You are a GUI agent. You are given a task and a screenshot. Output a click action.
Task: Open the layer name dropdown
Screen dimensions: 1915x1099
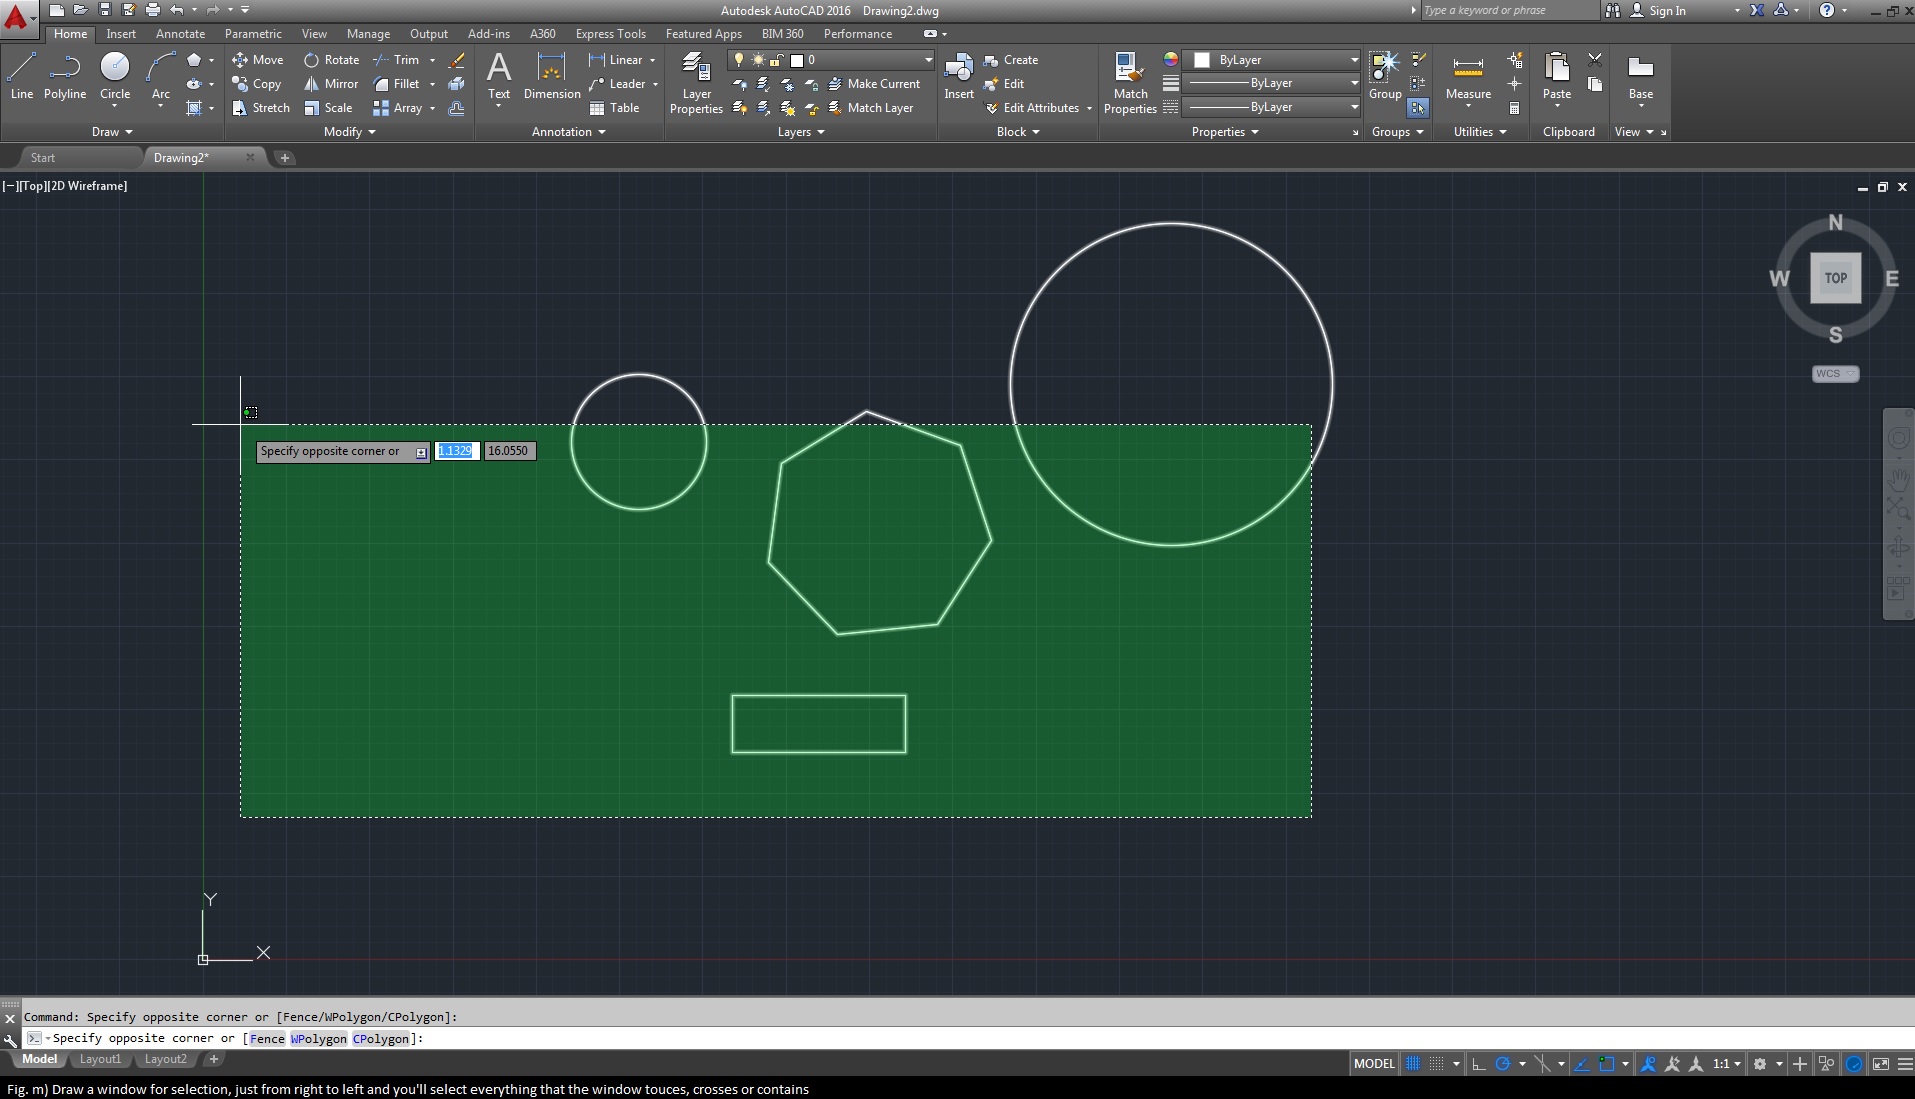coord(927,60)
